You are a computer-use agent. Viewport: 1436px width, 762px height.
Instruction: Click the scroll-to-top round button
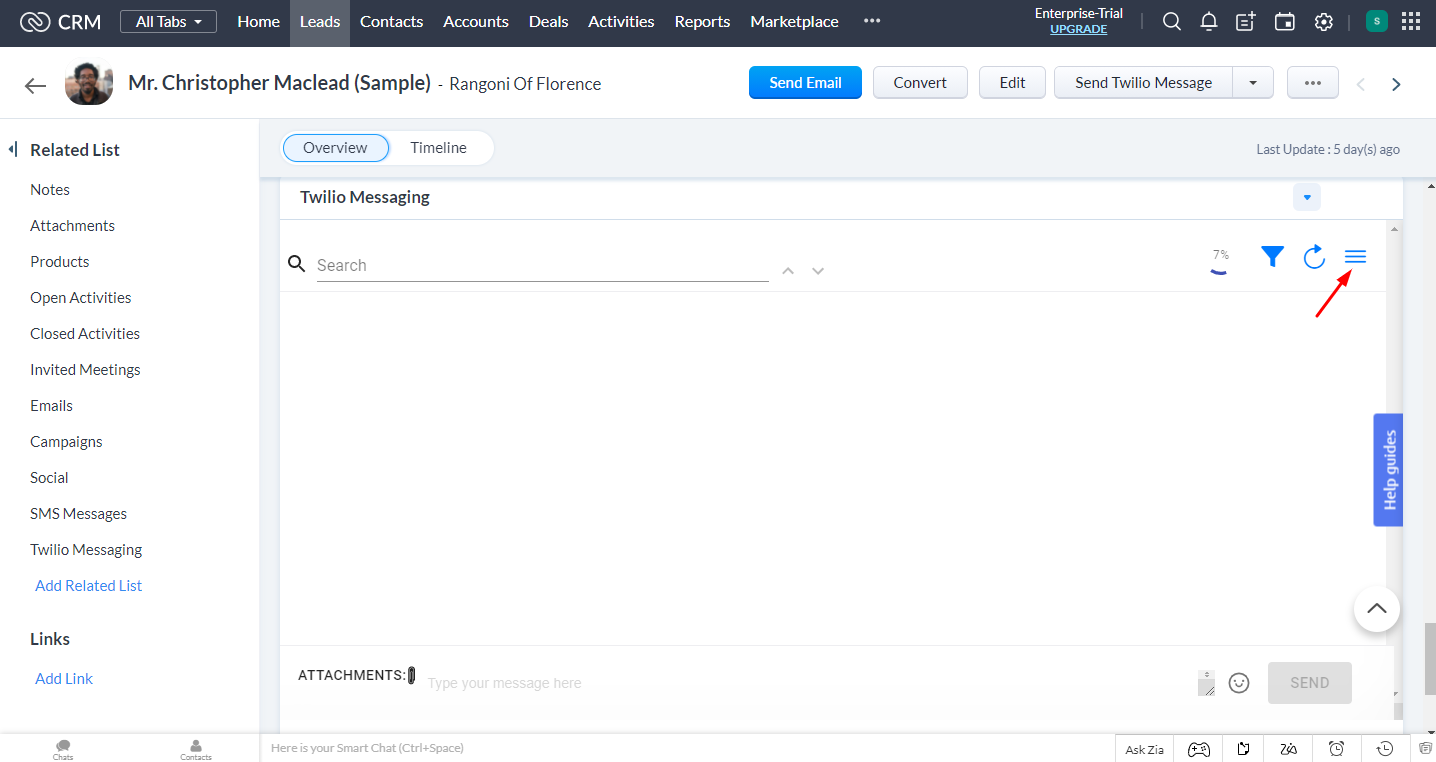[1377, 608]
